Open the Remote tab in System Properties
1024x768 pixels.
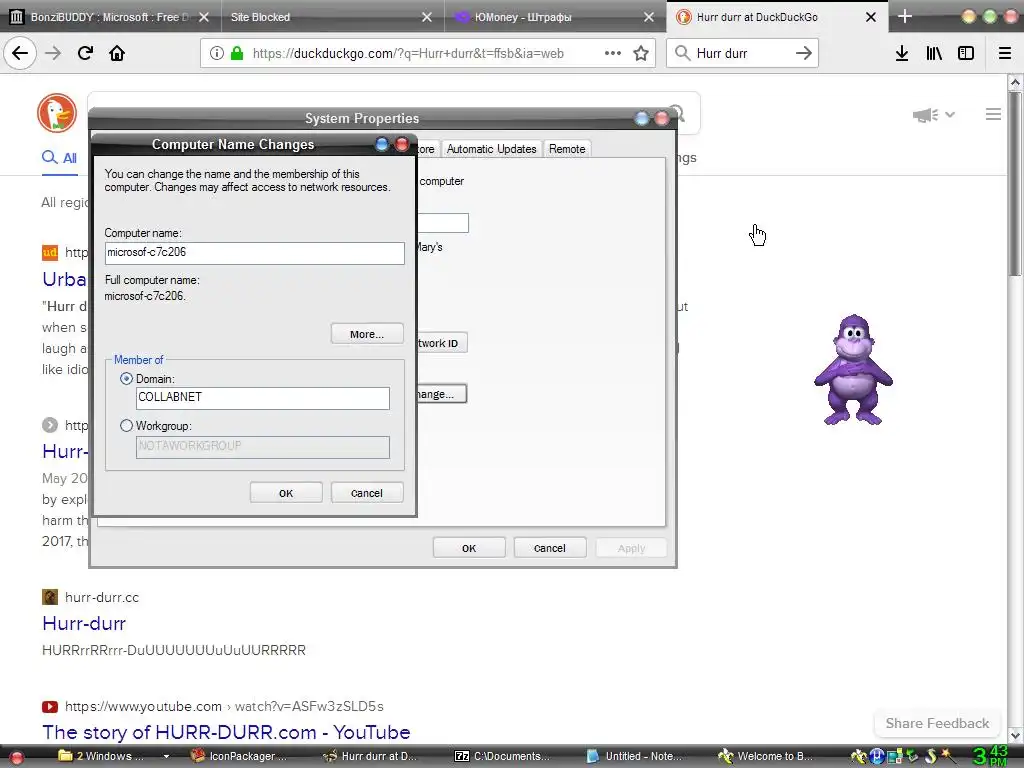pyautogui.click(x=567, y=149)
